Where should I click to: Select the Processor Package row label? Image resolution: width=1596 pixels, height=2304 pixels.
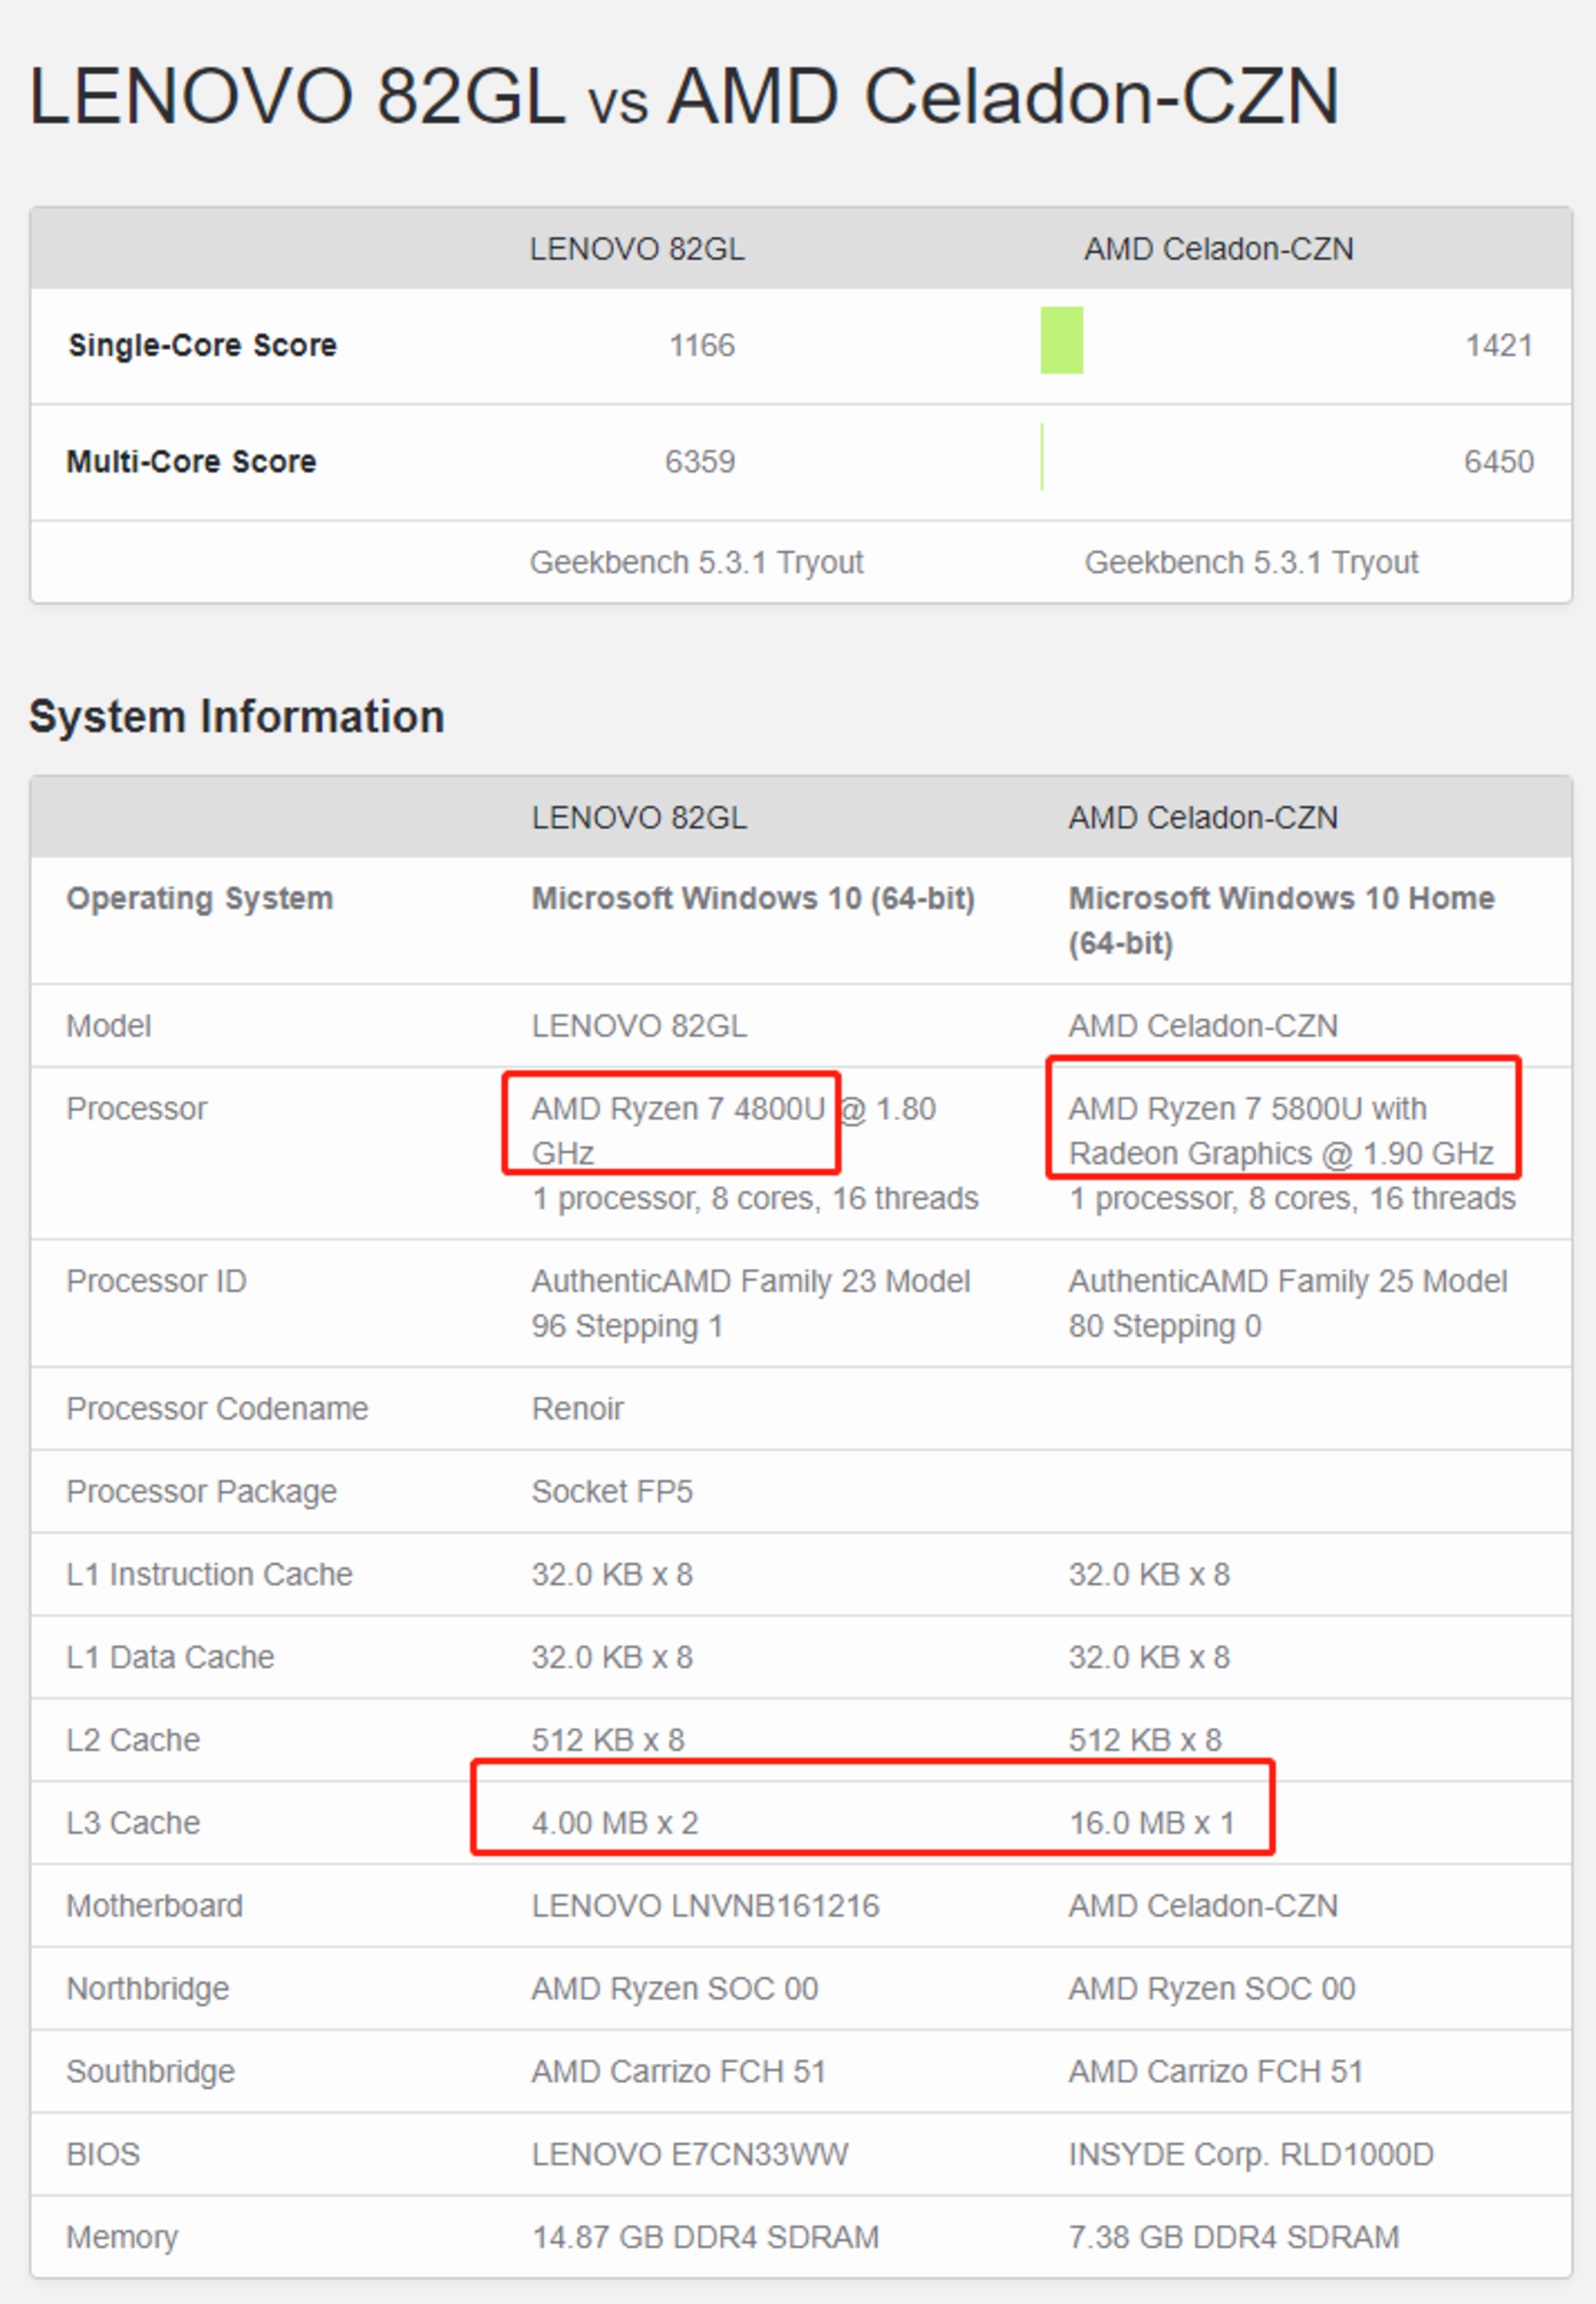(x=202, y=1492)
